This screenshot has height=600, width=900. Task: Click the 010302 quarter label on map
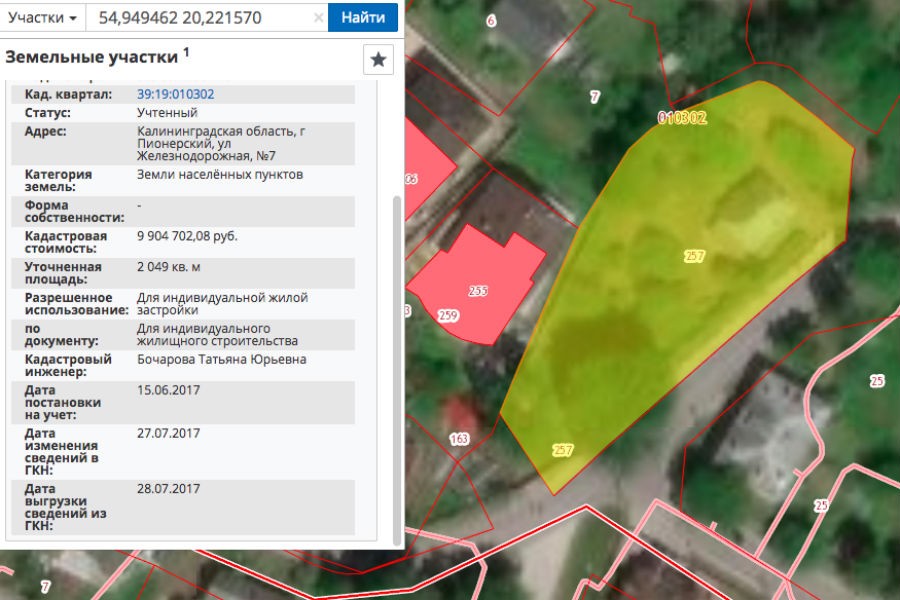click(x=682, y=117)
